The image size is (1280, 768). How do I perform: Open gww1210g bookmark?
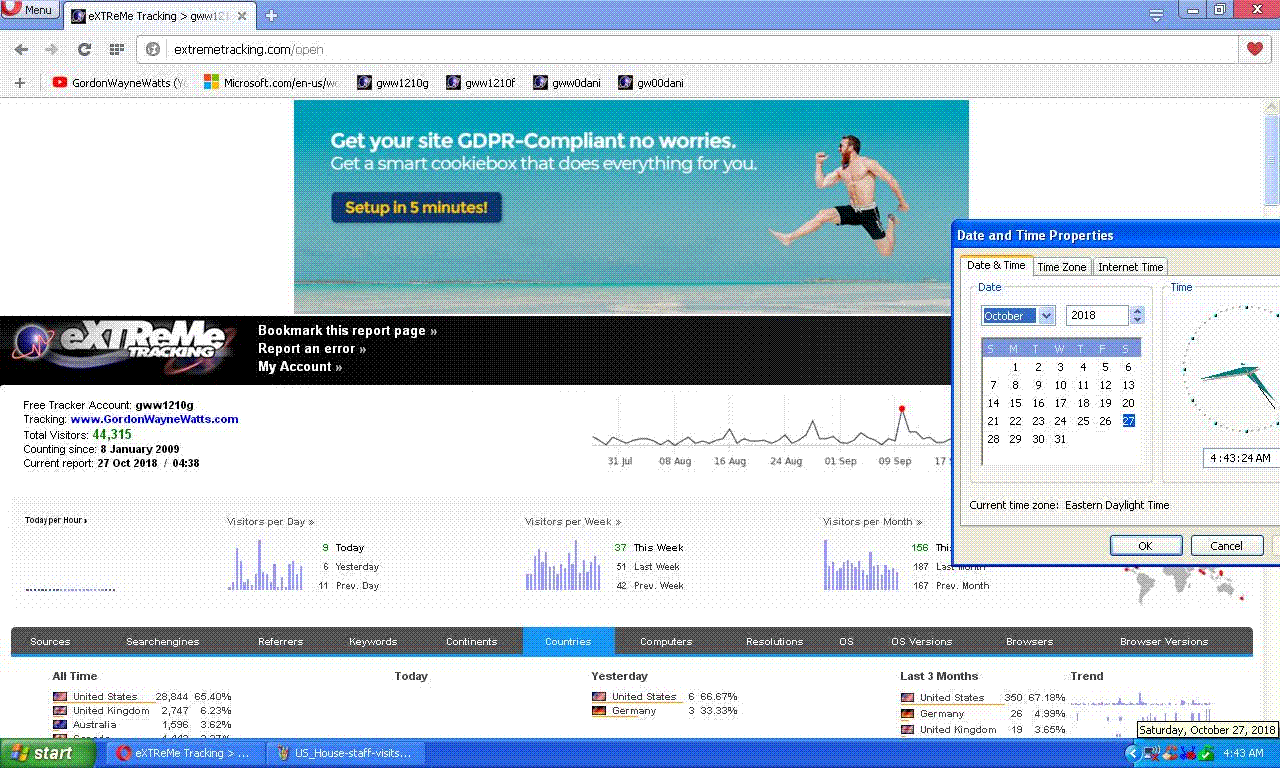click(393, 83)
